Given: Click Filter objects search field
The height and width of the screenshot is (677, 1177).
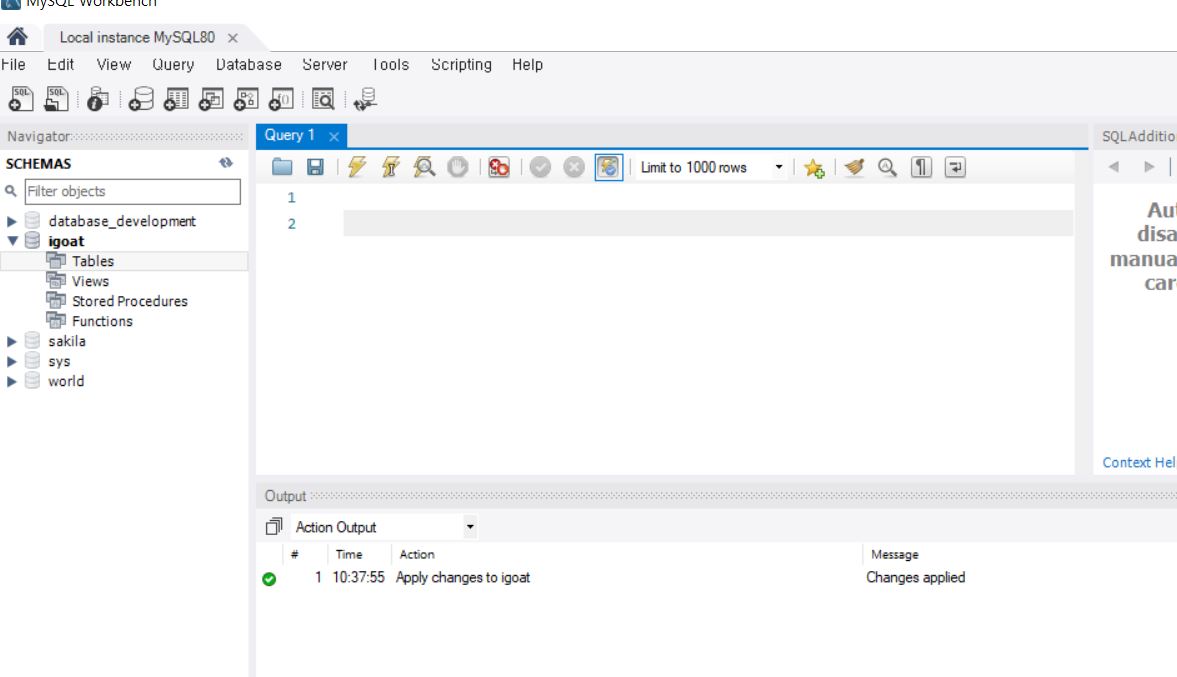Looking at the screenshot, I should point(133,191).
